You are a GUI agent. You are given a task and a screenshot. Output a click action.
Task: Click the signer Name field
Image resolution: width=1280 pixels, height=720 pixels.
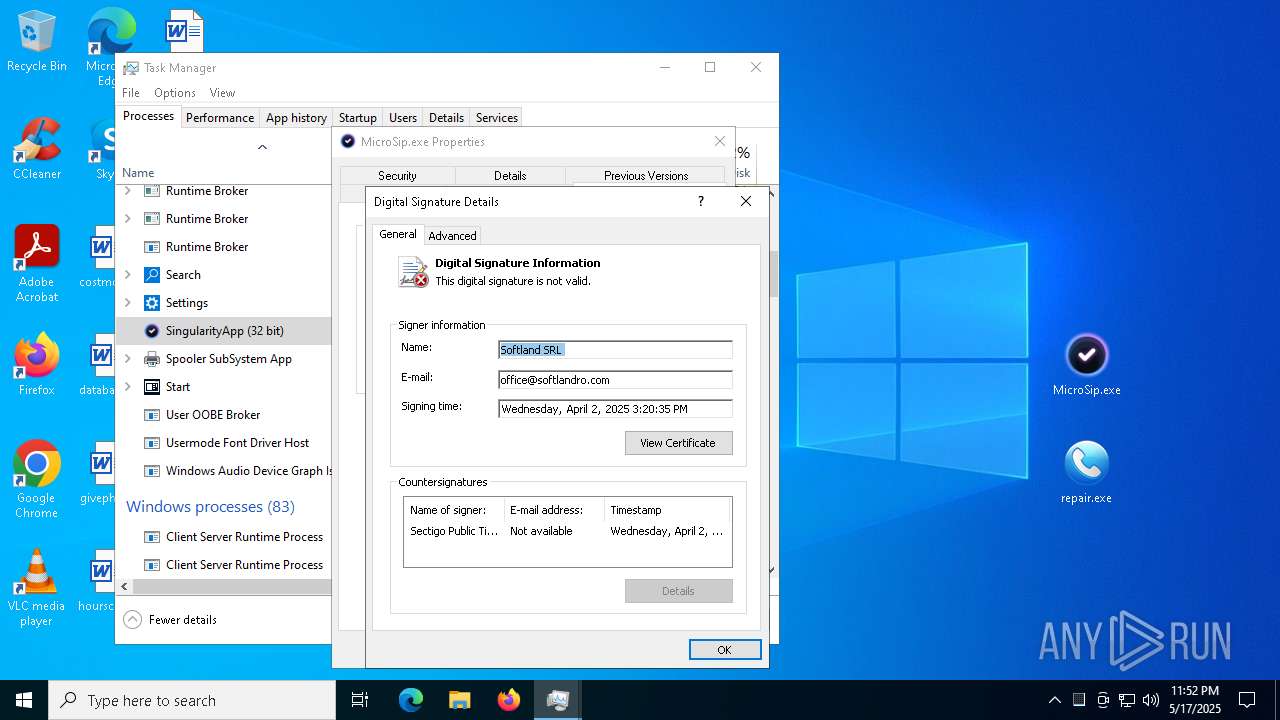point(615,350)
